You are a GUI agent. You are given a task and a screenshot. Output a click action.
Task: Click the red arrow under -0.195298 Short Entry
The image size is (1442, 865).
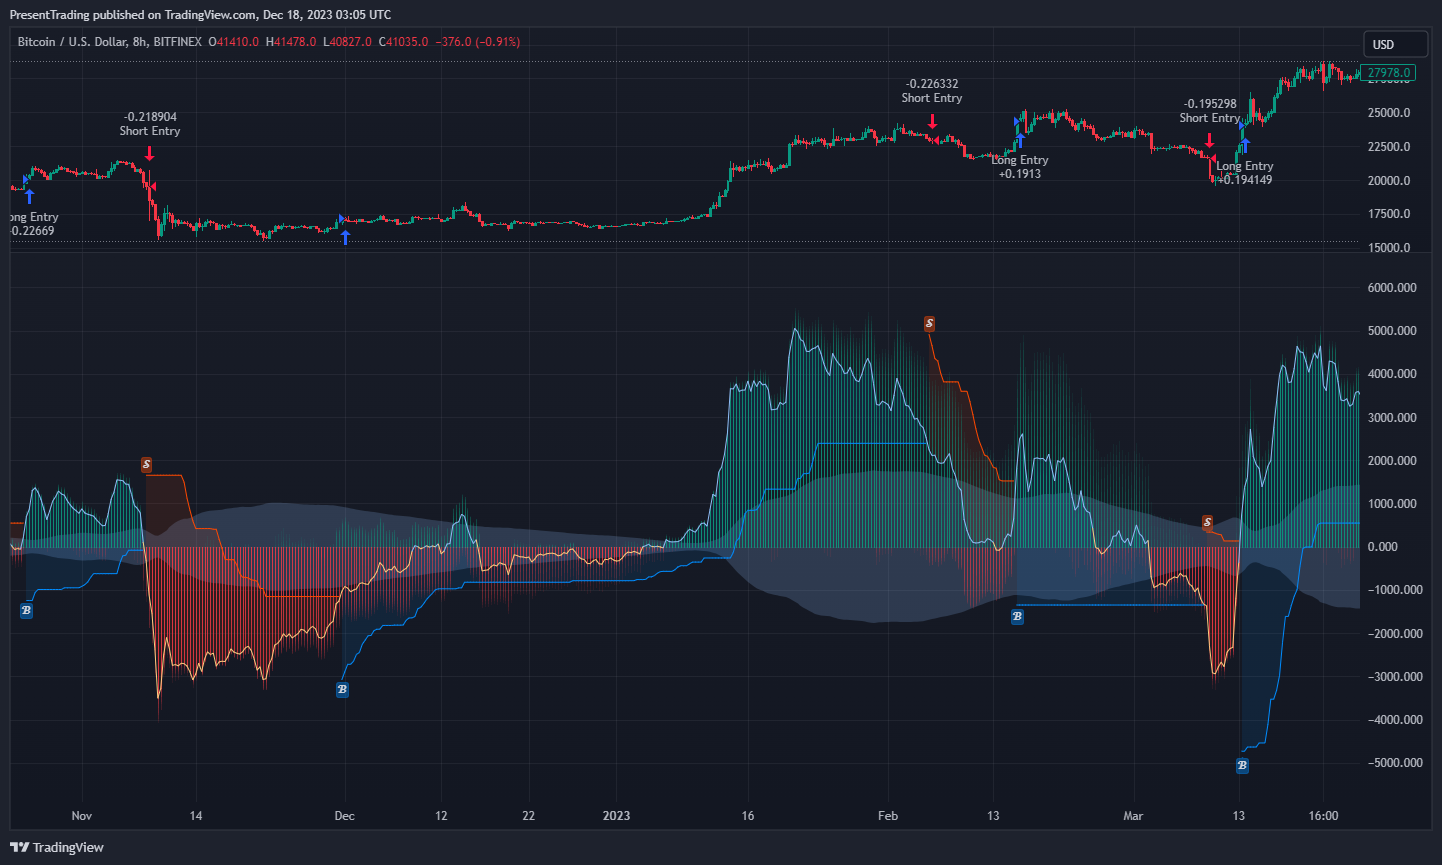(x=1209, y=141)
